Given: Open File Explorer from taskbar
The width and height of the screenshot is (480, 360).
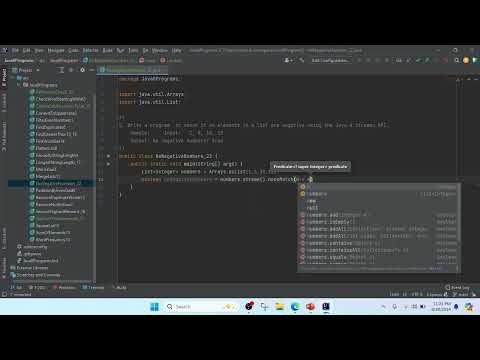Looking at the screenshot, I should pos(279,307).
